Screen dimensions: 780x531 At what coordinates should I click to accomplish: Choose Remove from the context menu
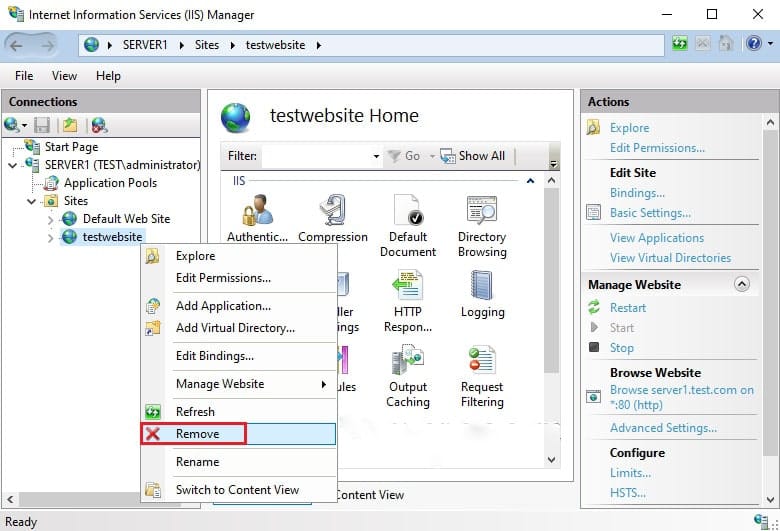click(x=239, y=433)
